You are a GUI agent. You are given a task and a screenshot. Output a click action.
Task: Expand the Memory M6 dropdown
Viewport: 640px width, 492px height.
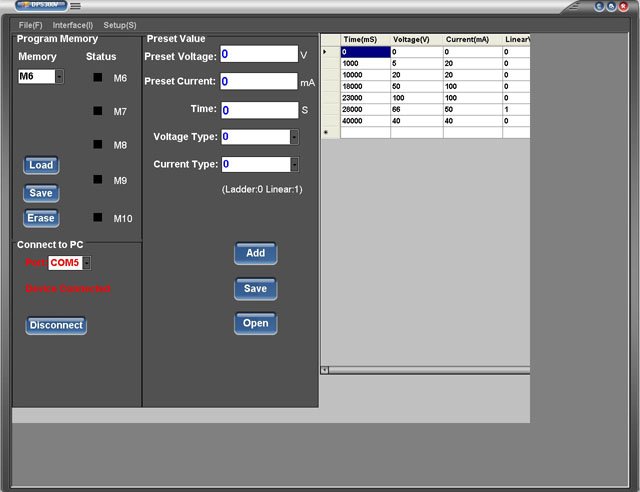pos(59,77)
